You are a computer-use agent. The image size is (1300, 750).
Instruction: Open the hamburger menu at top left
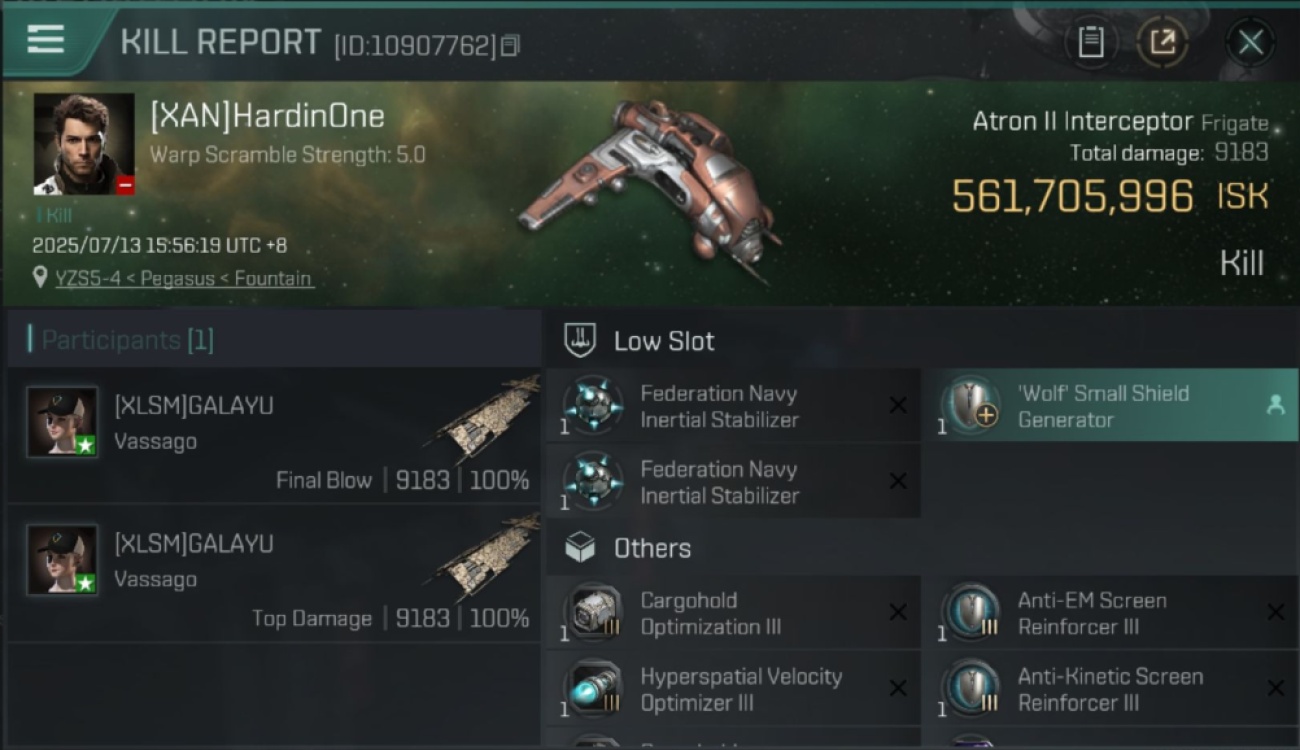(46, 39)
